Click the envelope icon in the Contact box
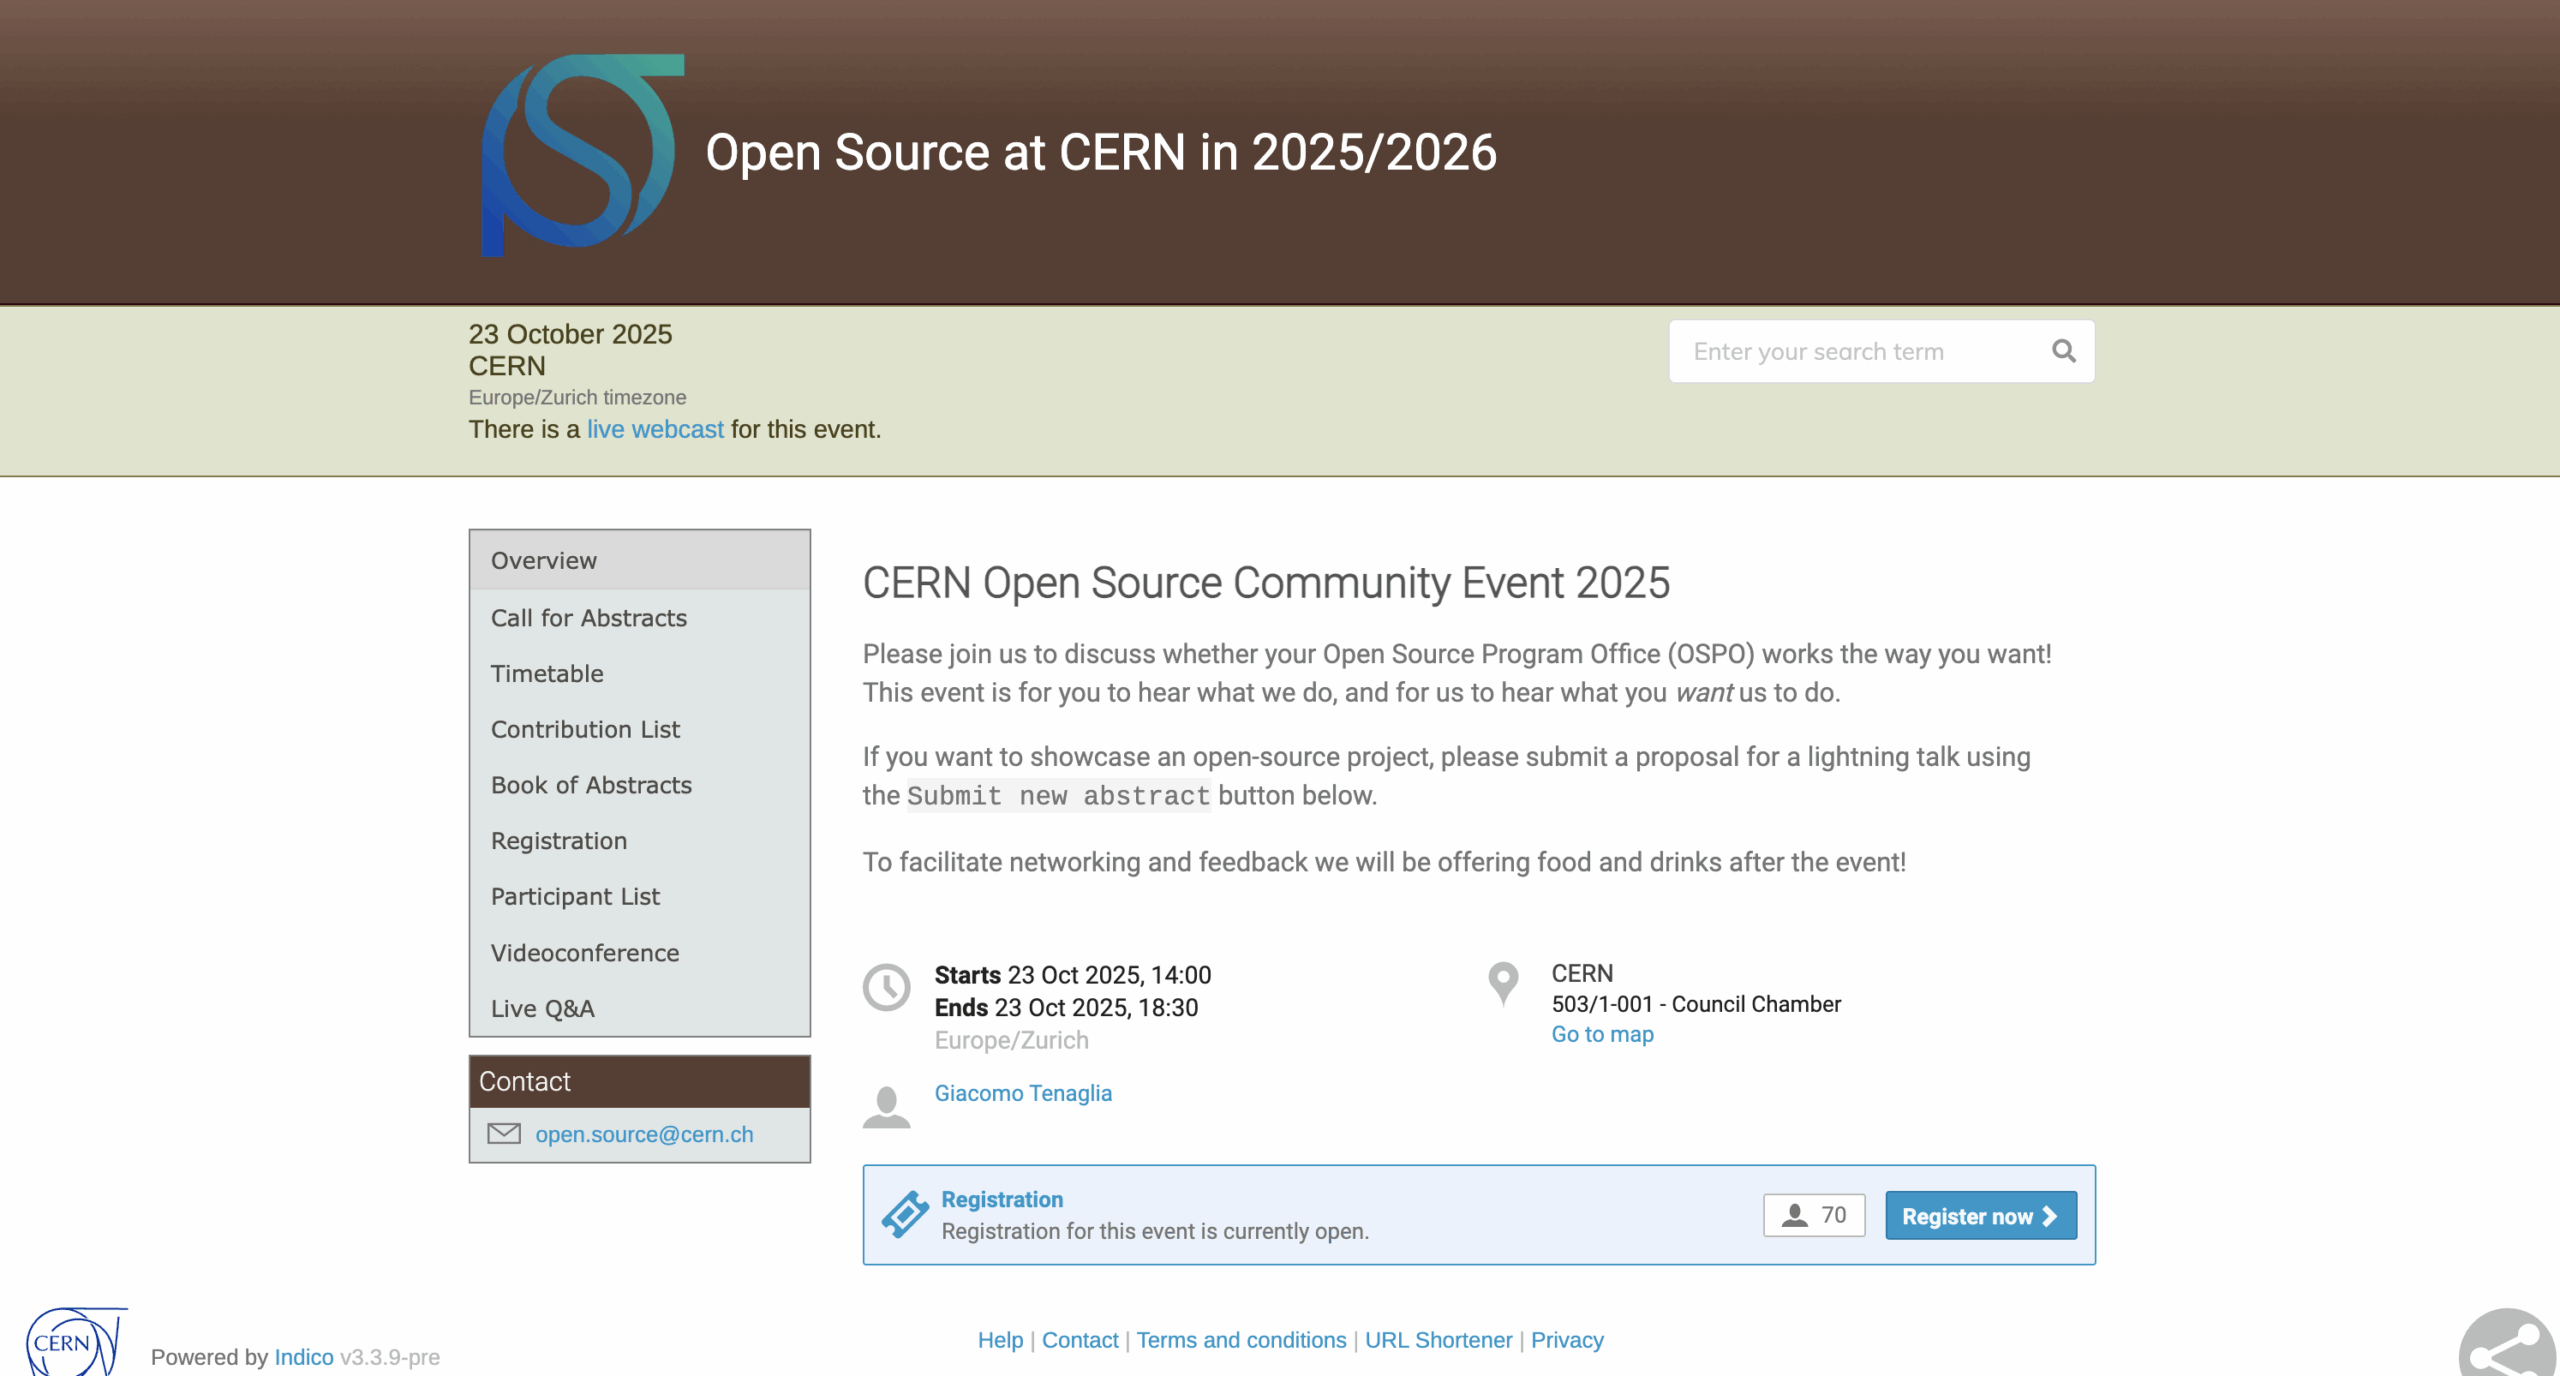The image size is (2560, 1376). click(x=504, y=1134)
